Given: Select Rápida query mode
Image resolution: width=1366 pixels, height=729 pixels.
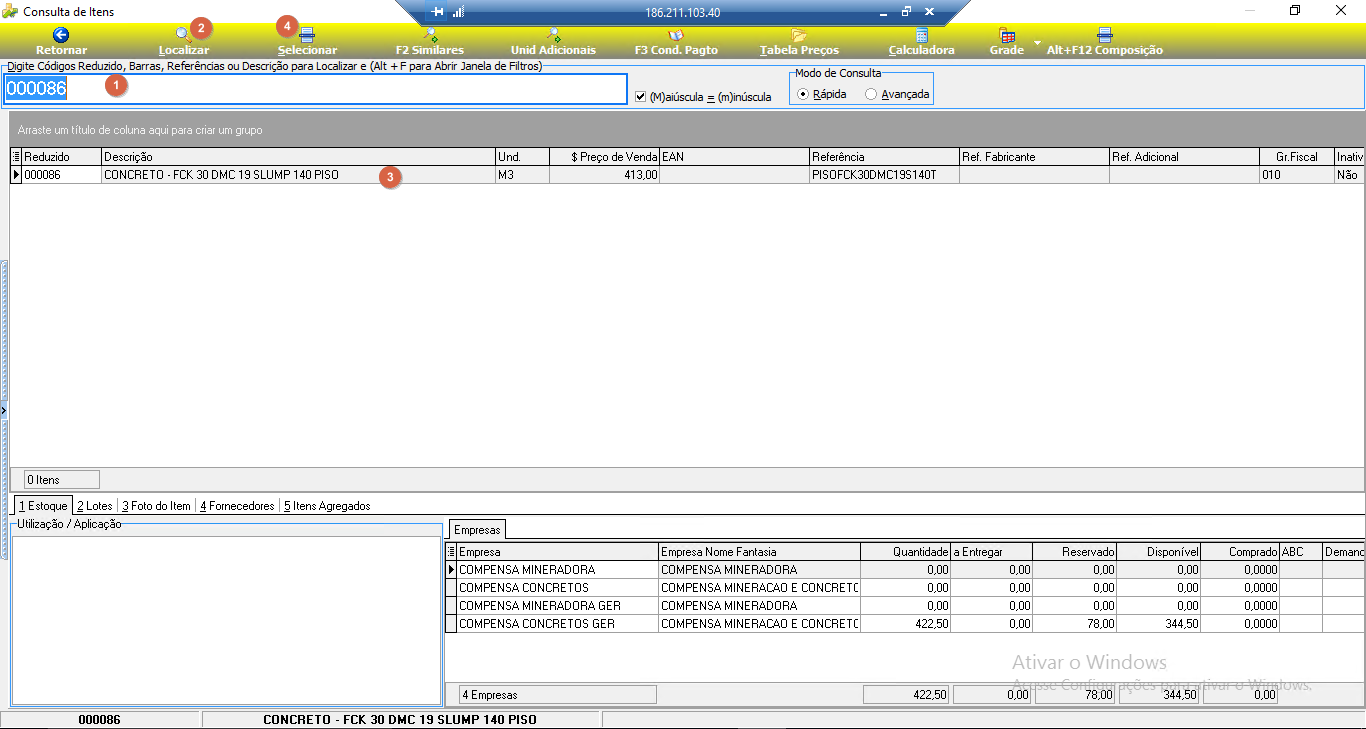Looking at the screenshot, I should pos(803,94).
